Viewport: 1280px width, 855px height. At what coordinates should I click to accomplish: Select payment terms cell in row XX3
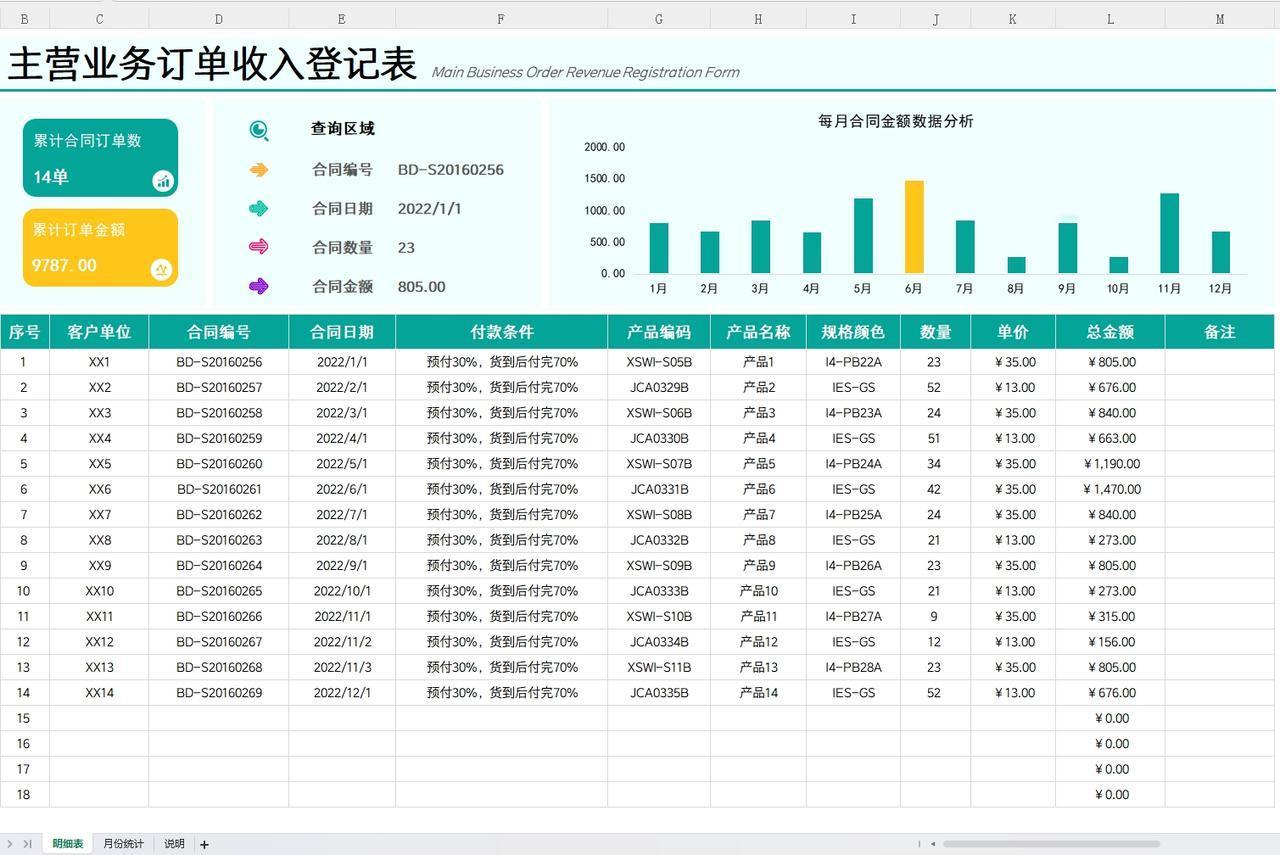point(501,413)
